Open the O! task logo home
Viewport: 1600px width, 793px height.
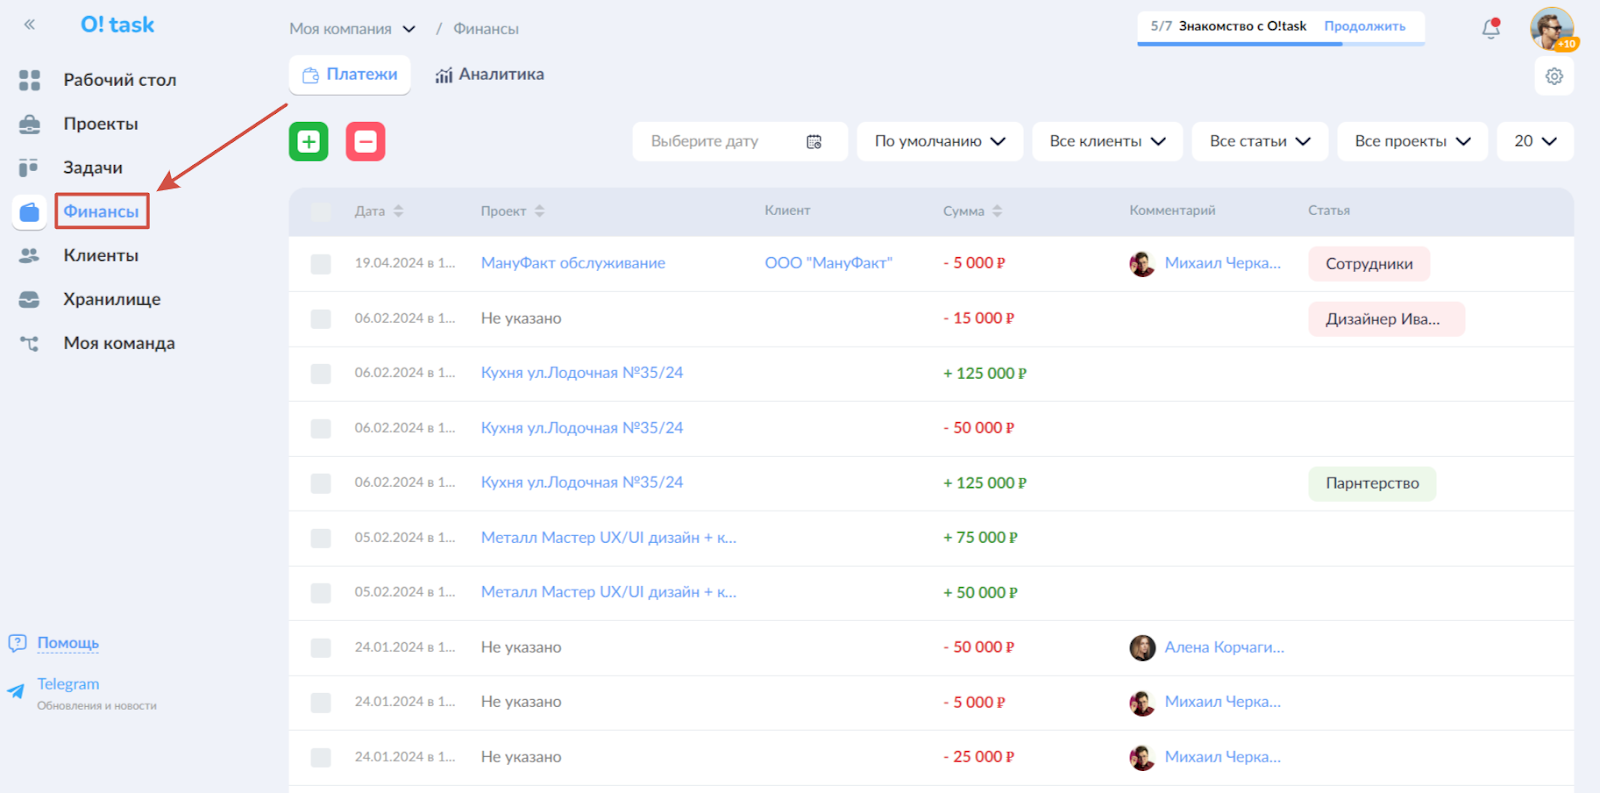pos(117,25)
